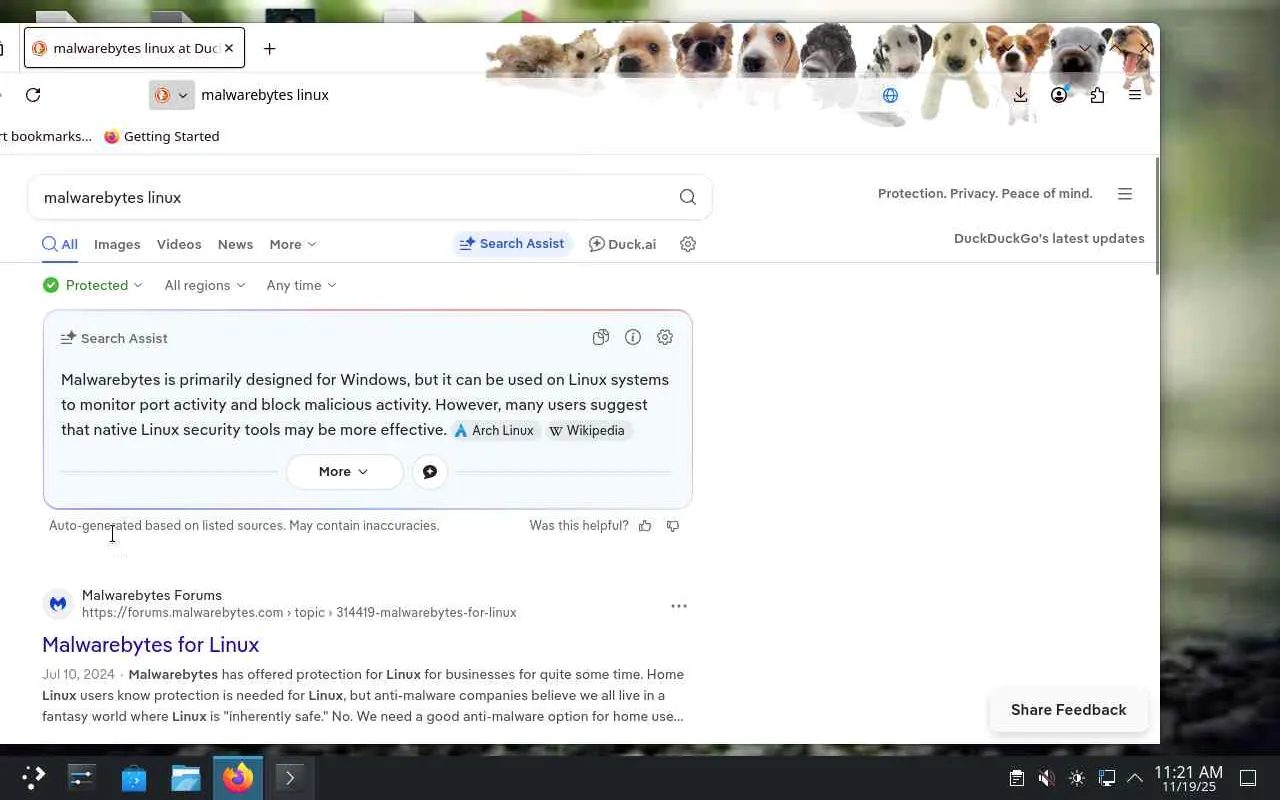Copy the Search Assist answer
This screenshot has width=1280, height=800.
pos(601,338)
